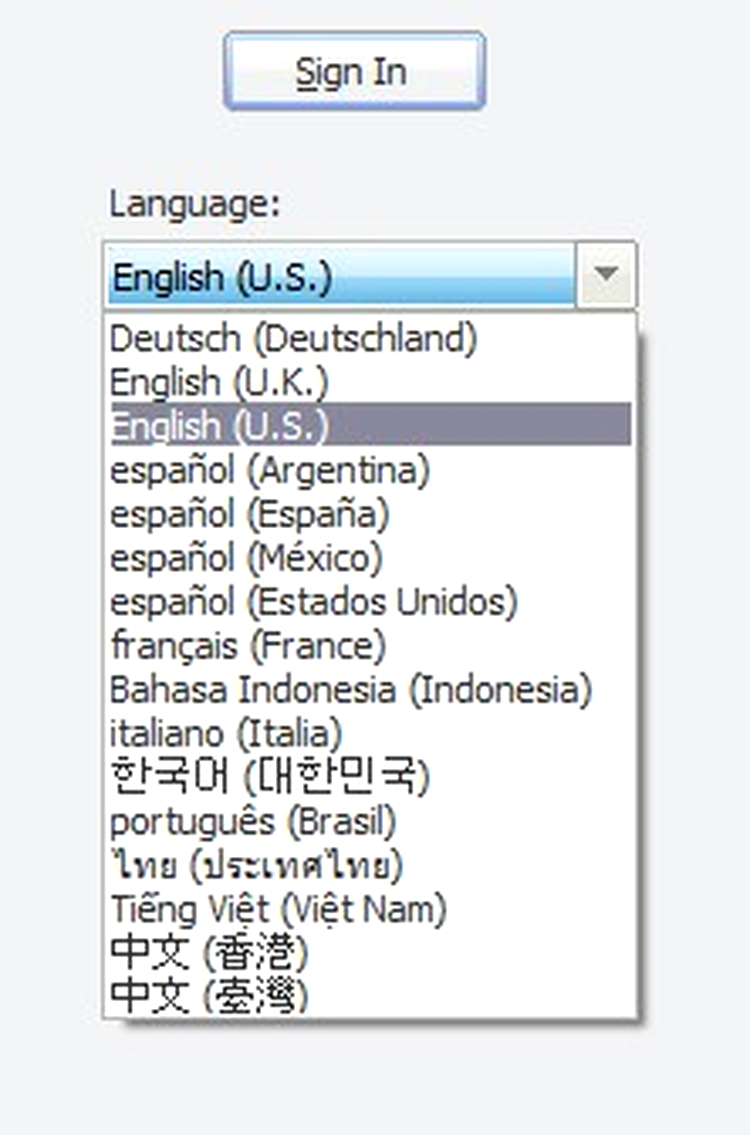The image size is (750, 1135).
Task: Choose English (U.K.) language option
Action: [x=370, y=381]
